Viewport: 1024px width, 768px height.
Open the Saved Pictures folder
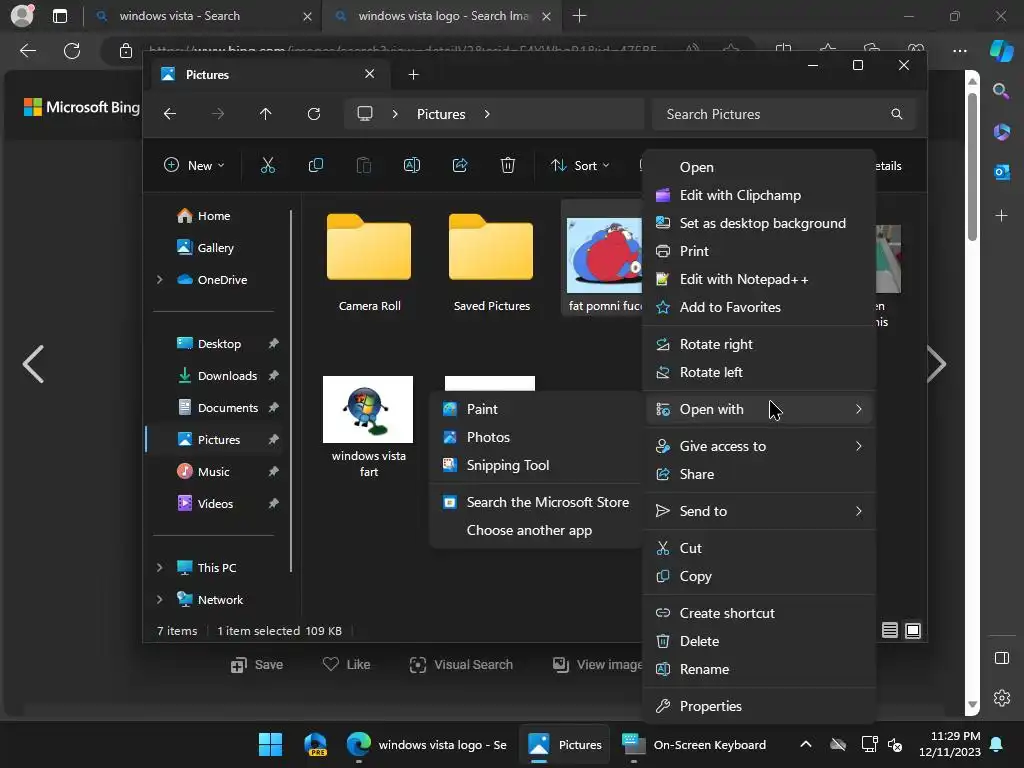click(x=491, y=263)
